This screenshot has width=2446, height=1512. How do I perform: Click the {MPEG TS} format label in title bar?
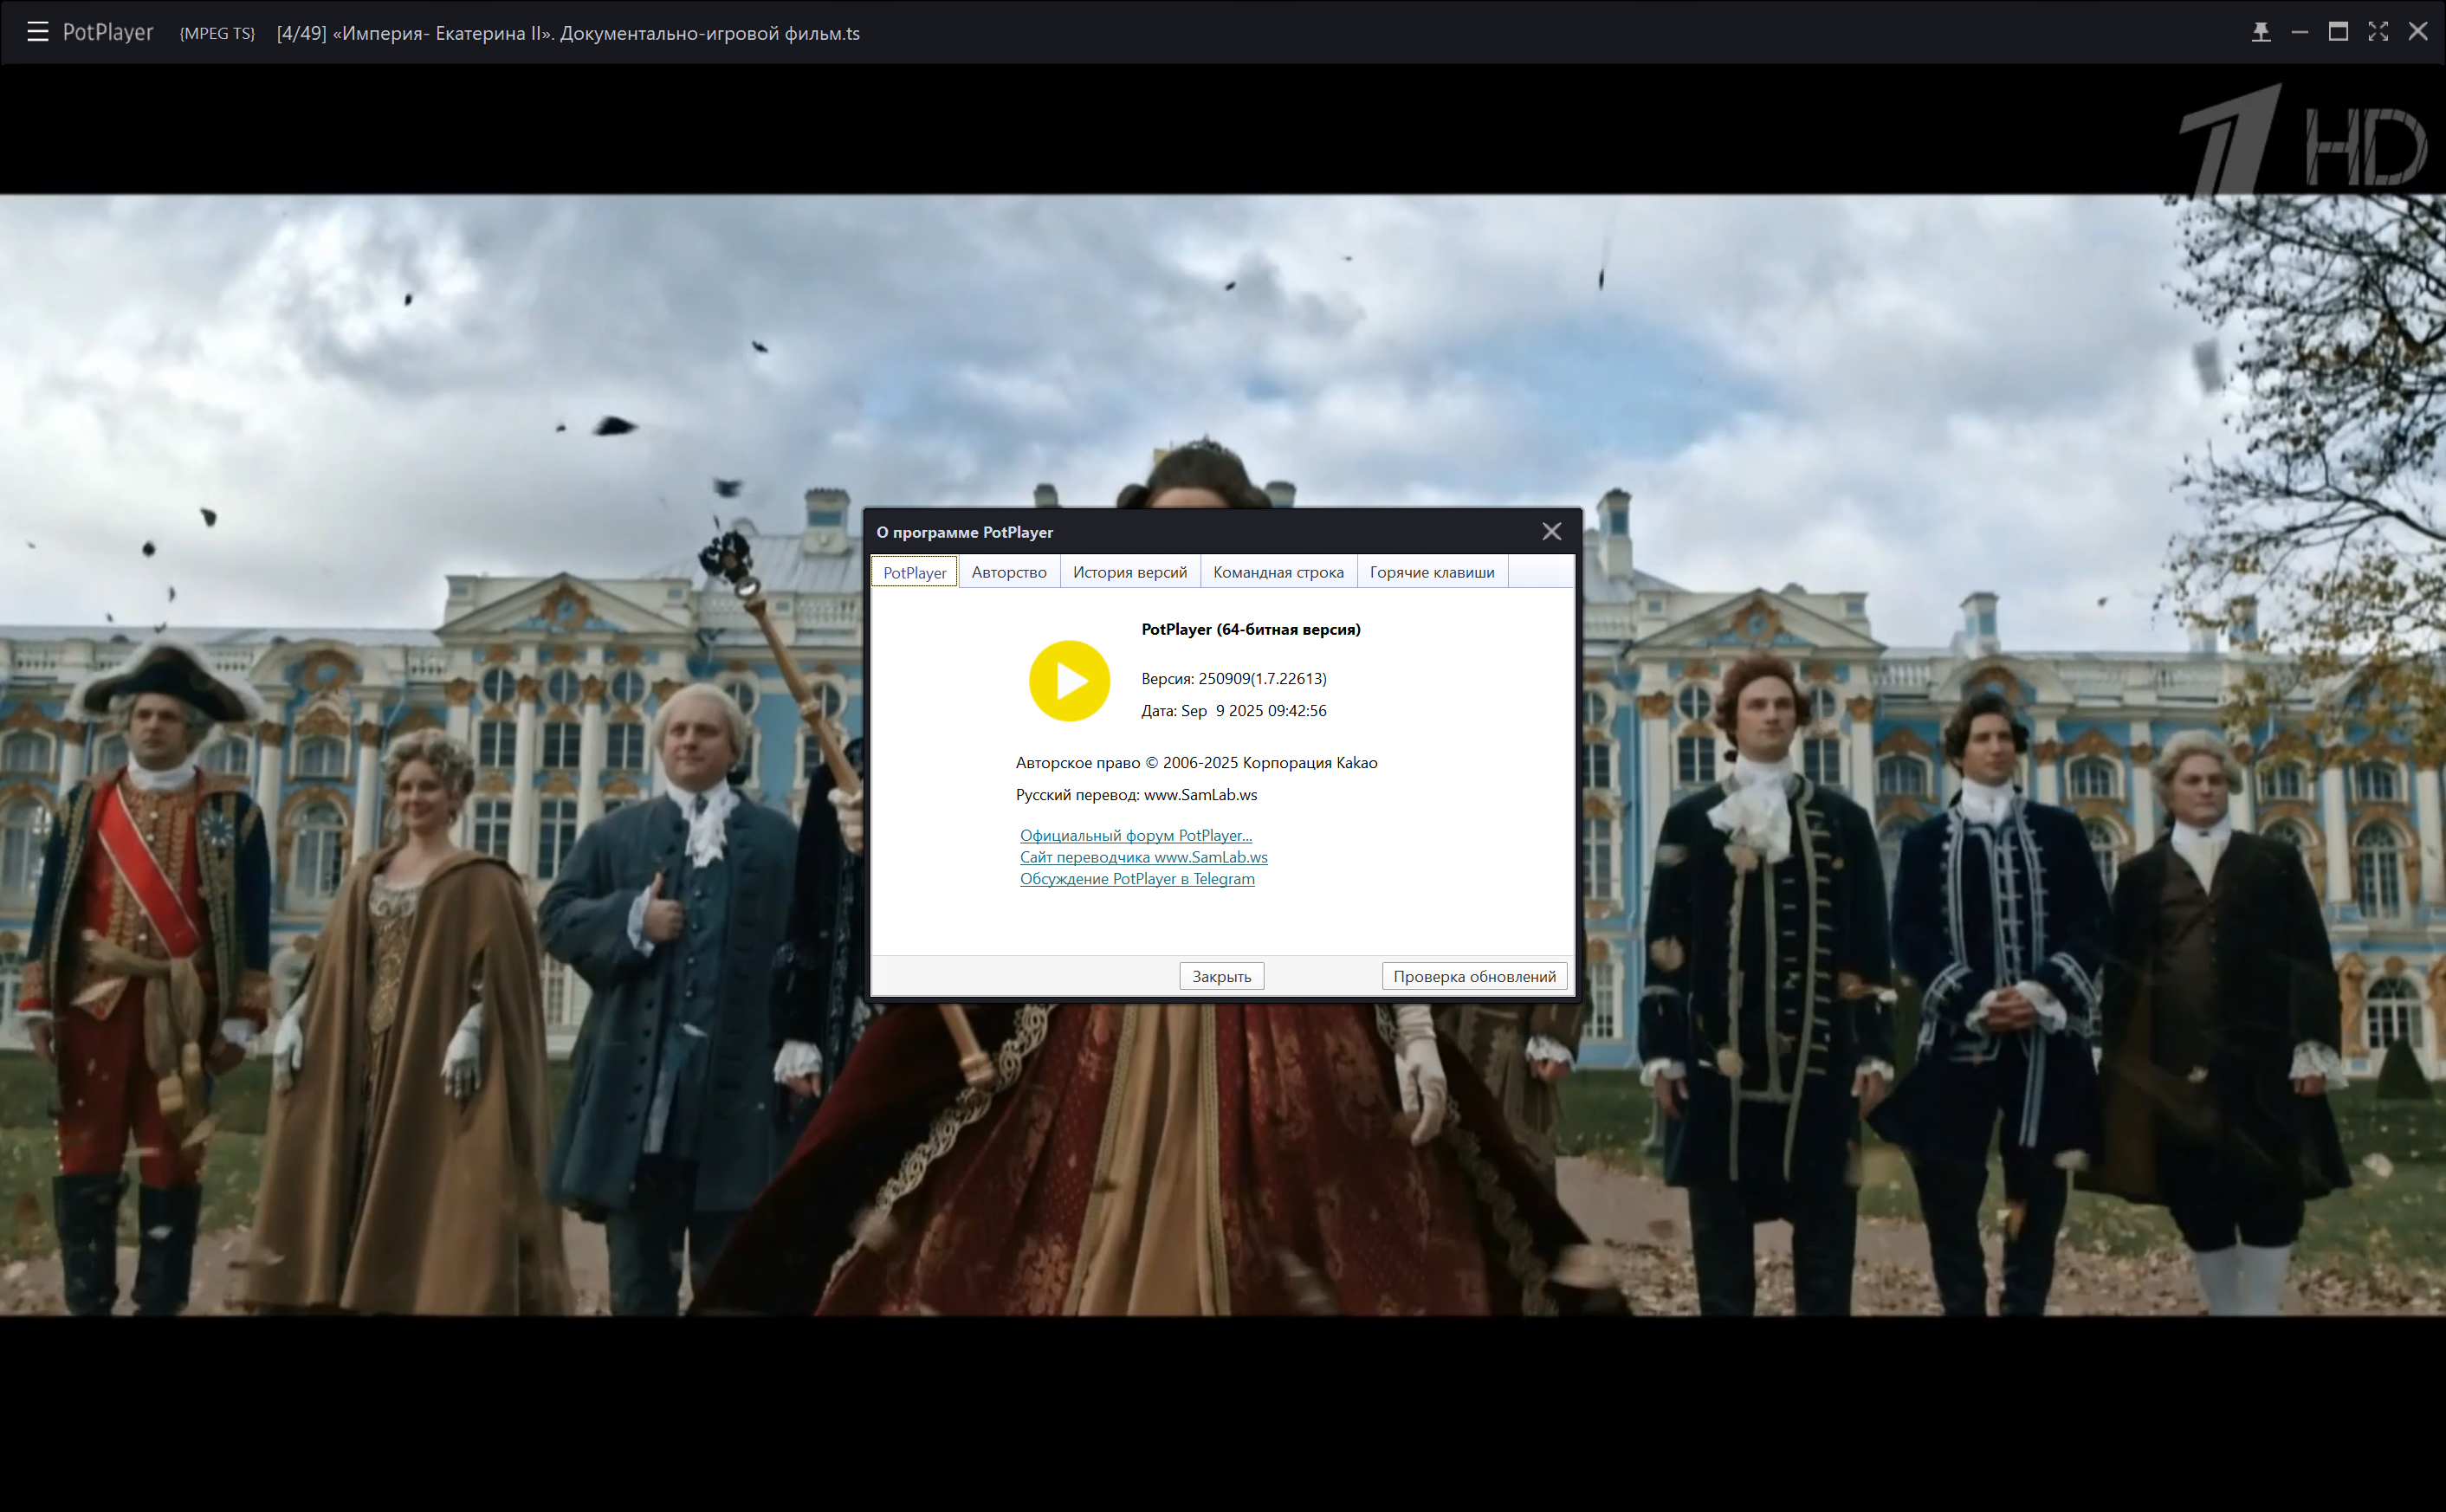tap(217, 33)
